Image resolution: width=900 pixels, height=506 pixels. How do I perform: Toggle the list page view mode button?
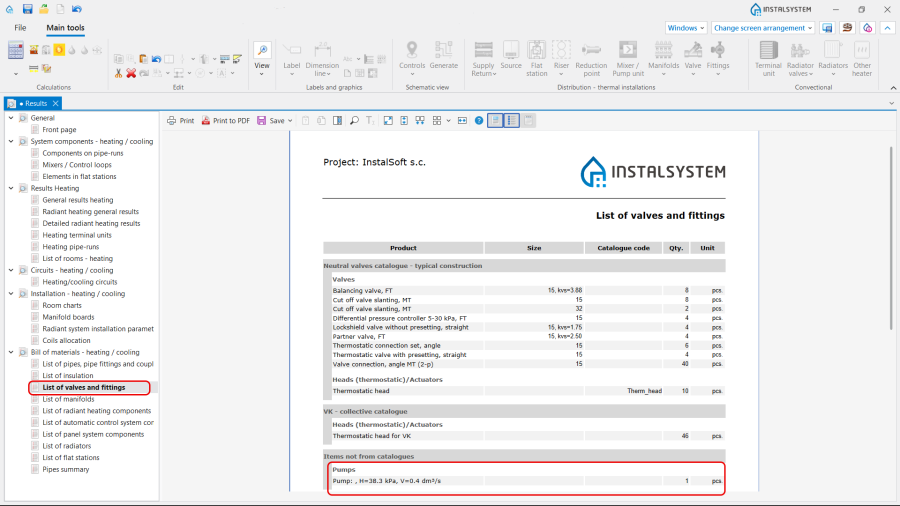(512, 120)
